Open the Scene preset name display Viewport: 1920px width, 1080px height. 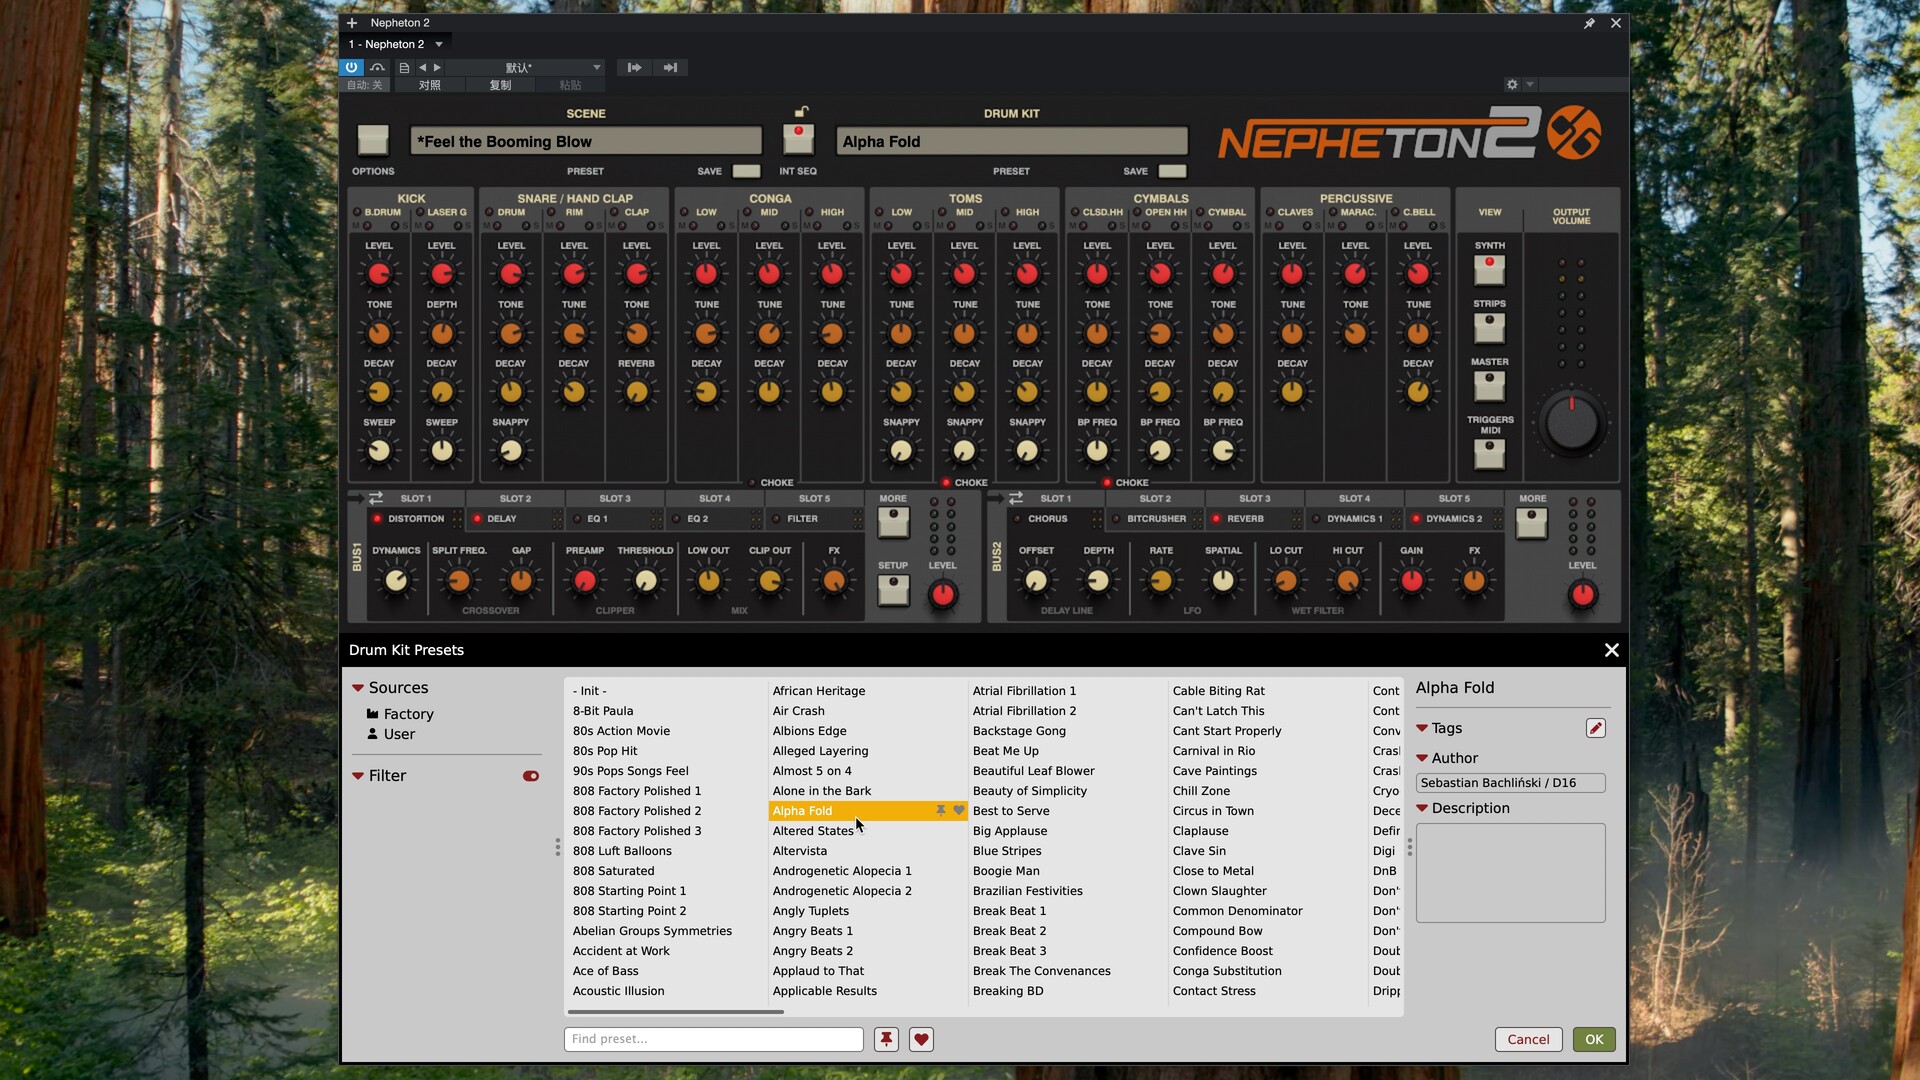tap(586, 141)
